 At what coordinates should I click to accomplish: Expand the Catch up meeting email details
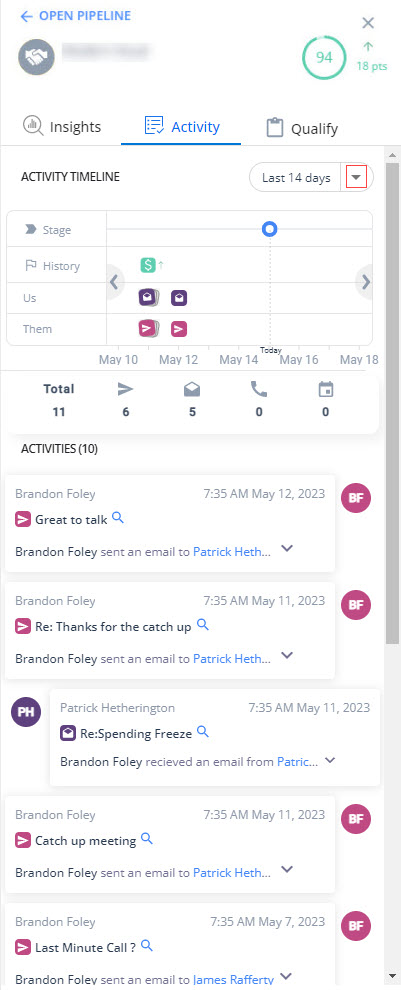[x=287, y=869]
